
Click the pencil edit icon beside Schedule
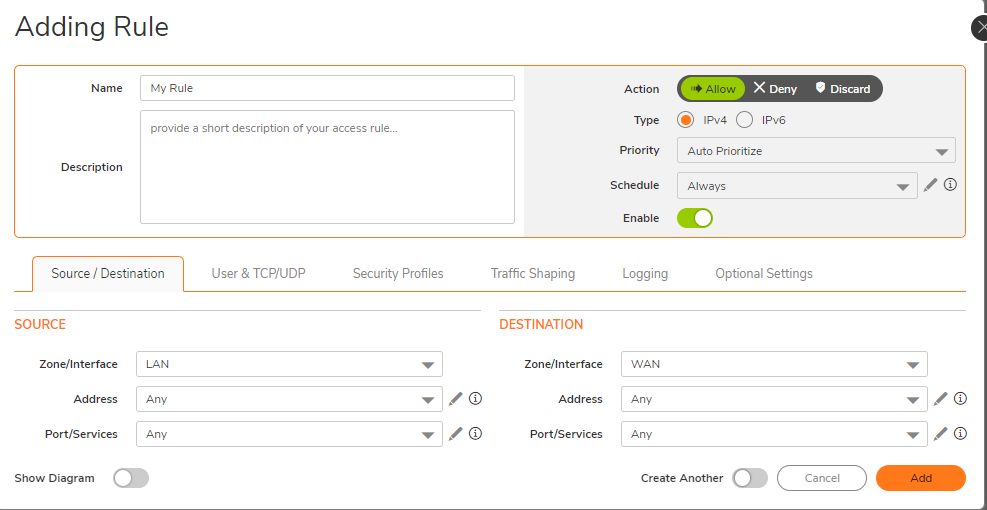930,185
